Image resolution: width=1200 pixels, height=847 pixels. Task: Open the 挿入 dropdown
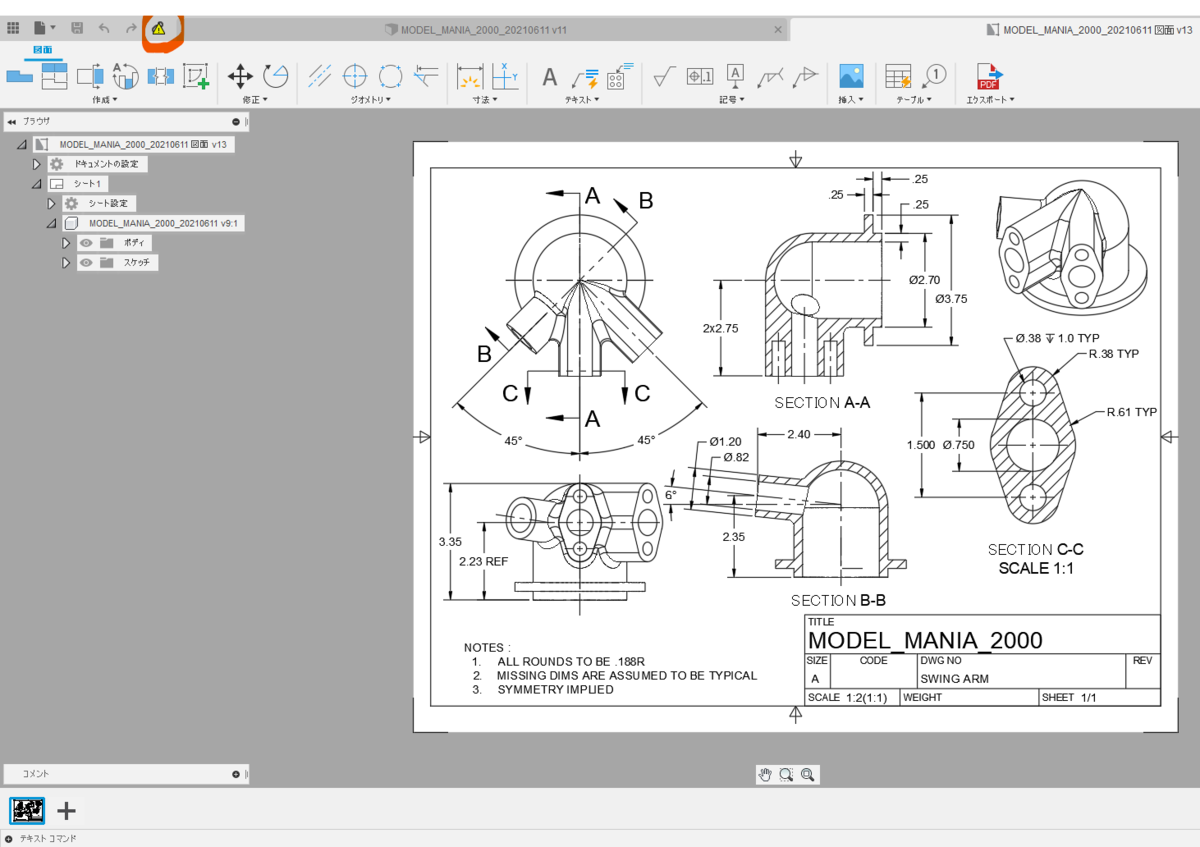tap(851, 100)
